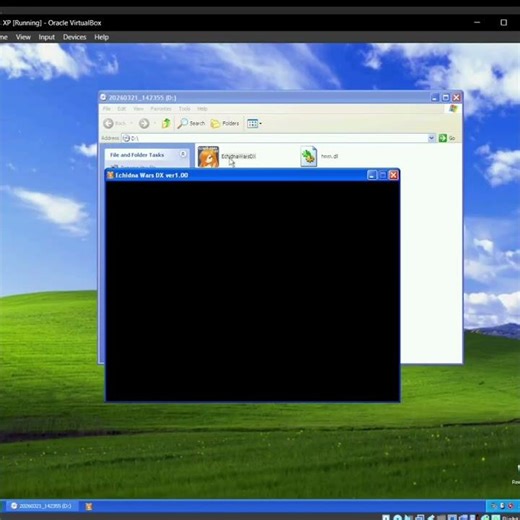Image resolution: width=520 pixels, height=520 pixels.
Task: Maximize the Oracle VirtualBox window
Action: (504, 22)
